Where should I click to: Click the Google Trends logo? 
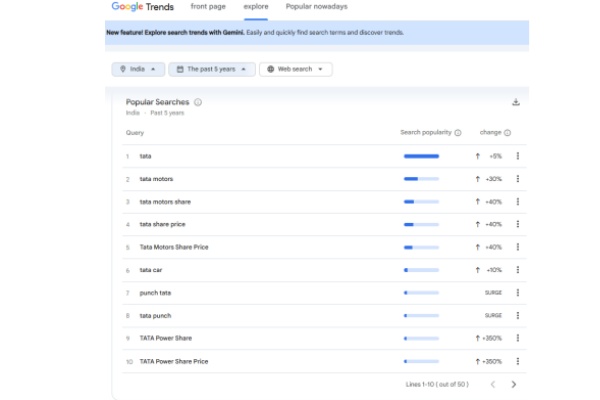click(x=142, y=7)
